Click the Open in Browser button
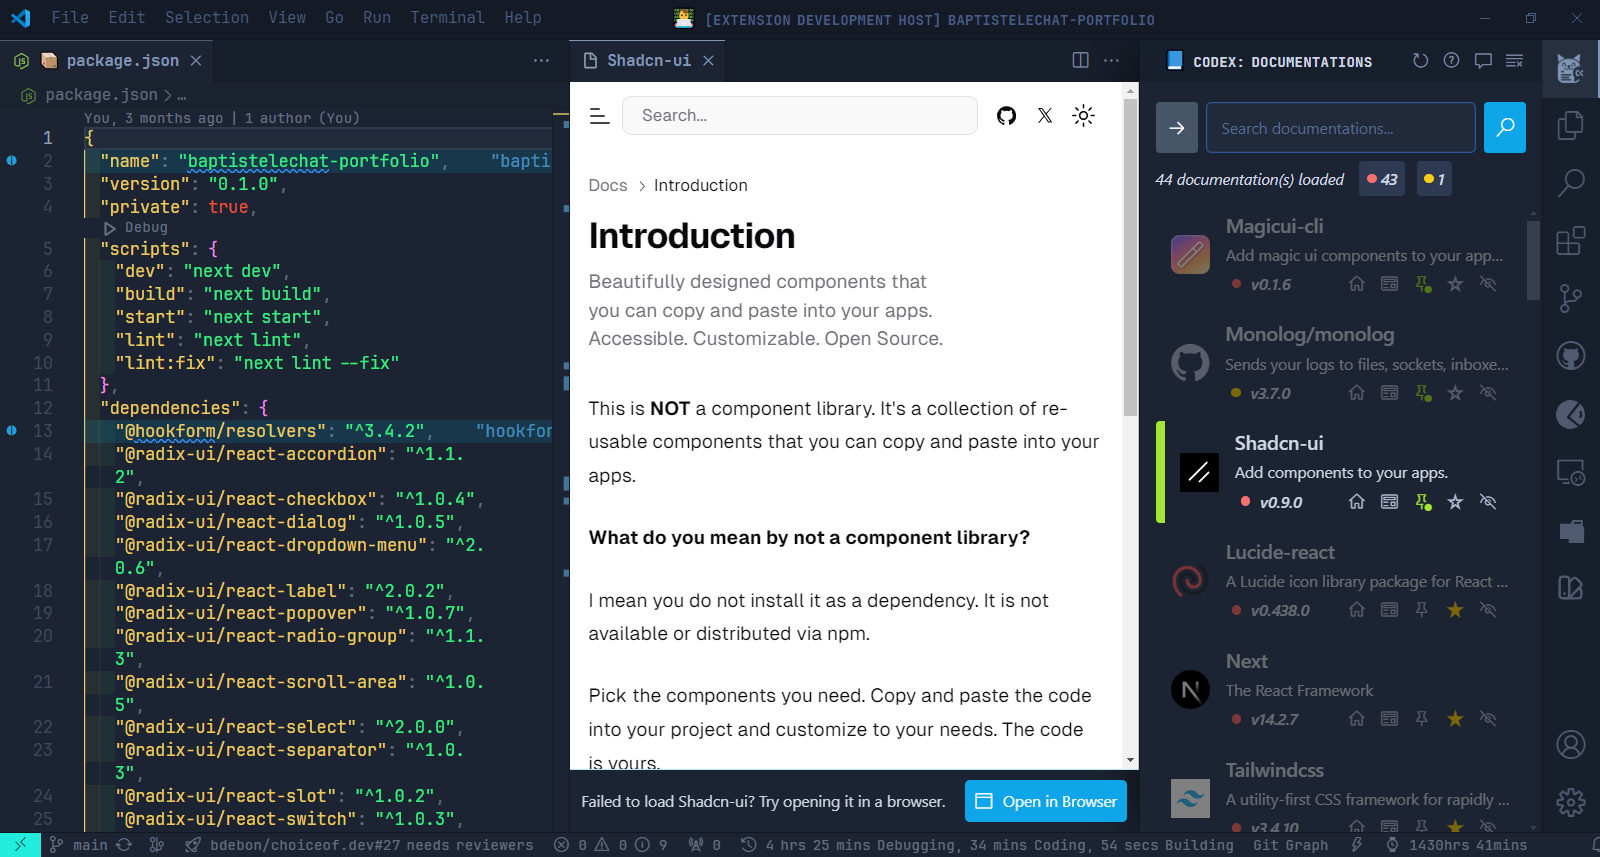The height and width of the screenshot is (857, 1600). 1046,801
